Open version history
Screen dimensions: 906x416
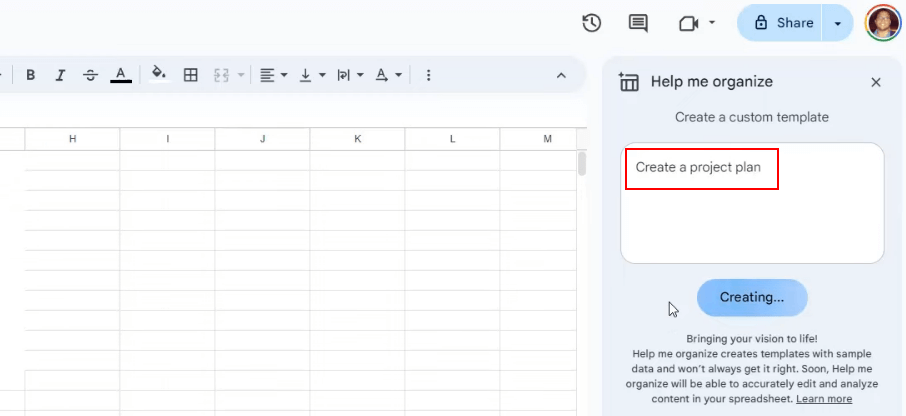tap(592, 23)
